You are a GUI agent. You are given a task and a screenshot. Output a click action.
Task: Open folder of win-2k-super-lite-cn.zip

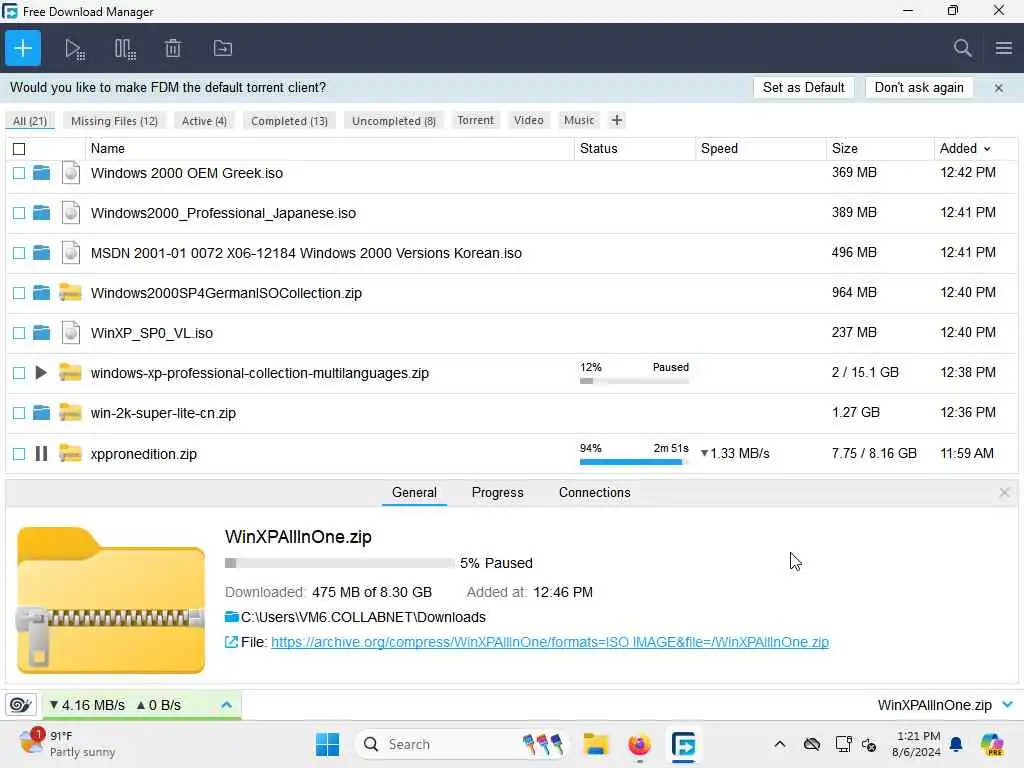(x=41, y=412)
